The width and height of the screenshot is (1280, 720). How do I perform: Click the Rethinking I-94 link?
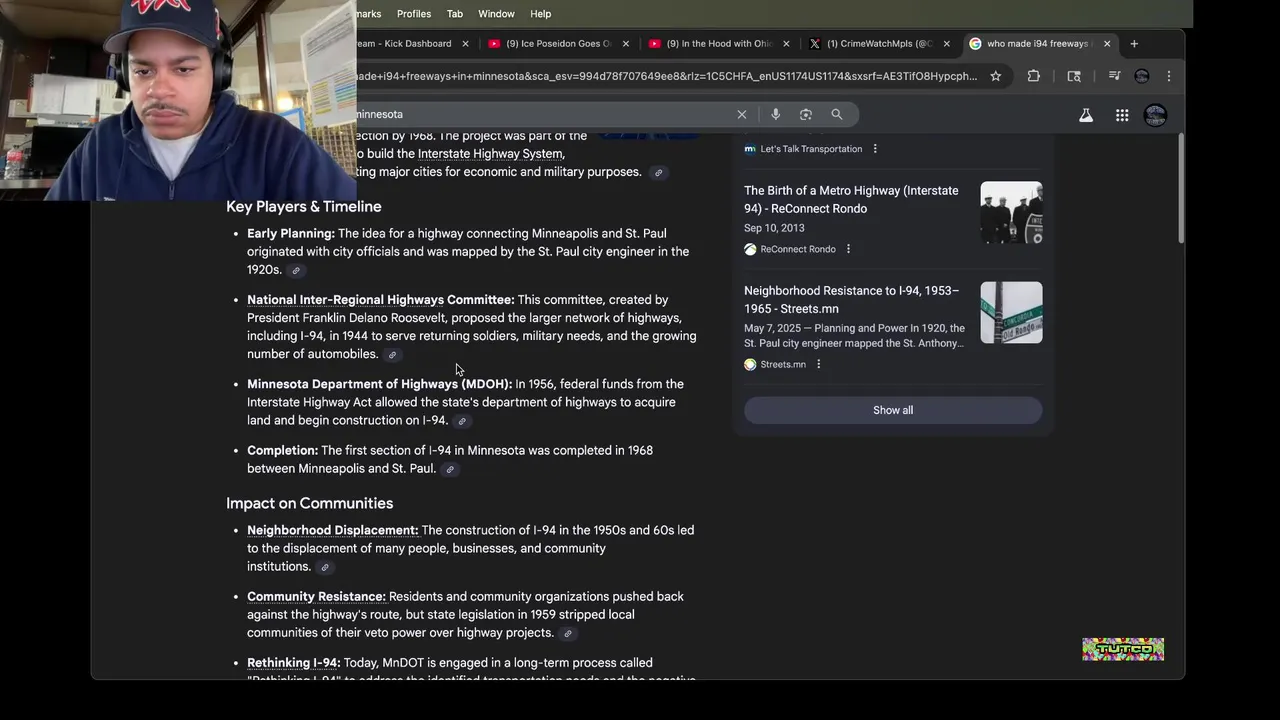point(294,662)
